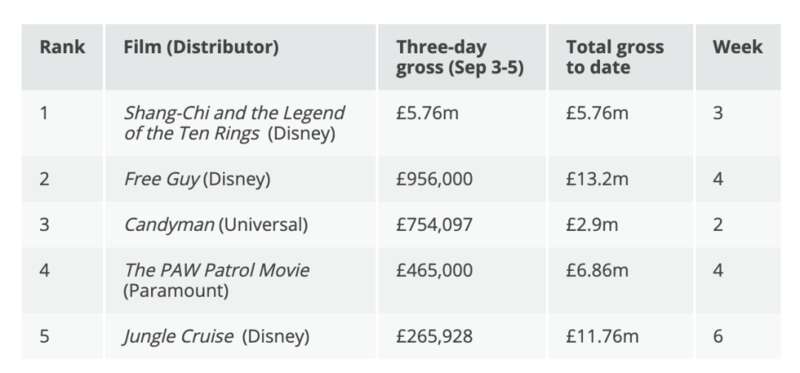Screen dimensions: 800x373
Task: Select the £11.76m total gross value
Action: coord(602,337)
